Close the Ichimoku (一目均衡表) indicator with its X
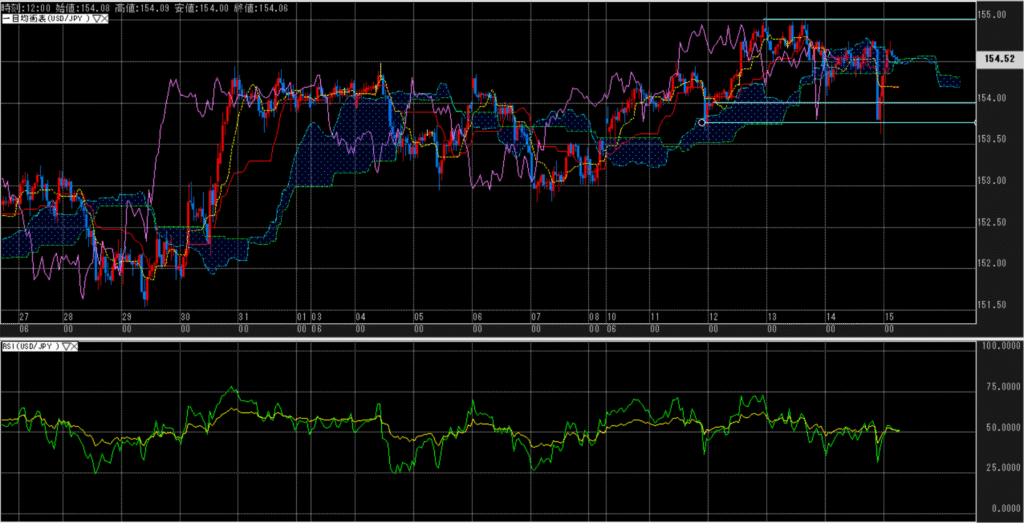Viewport: 1024px width, 523px height. click(x=106, y=20)
